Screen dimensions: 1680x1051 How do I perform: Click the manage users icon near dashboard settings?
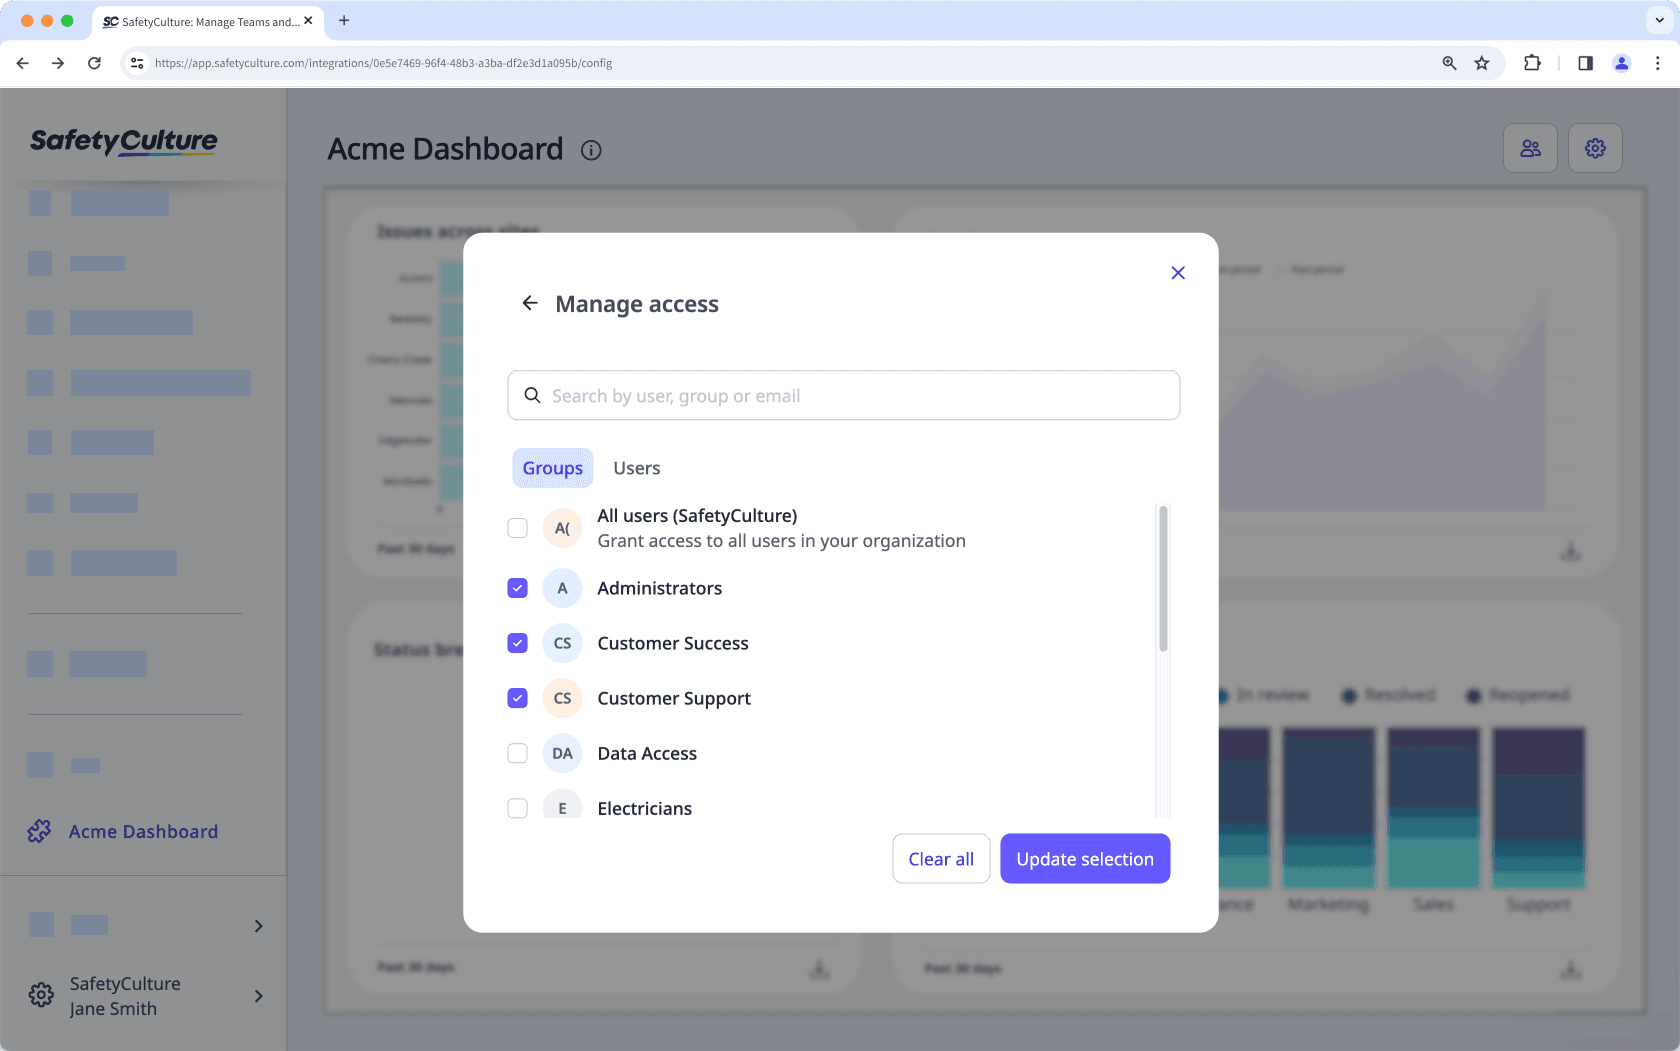pyautogui.click(x=1530, y=147)
